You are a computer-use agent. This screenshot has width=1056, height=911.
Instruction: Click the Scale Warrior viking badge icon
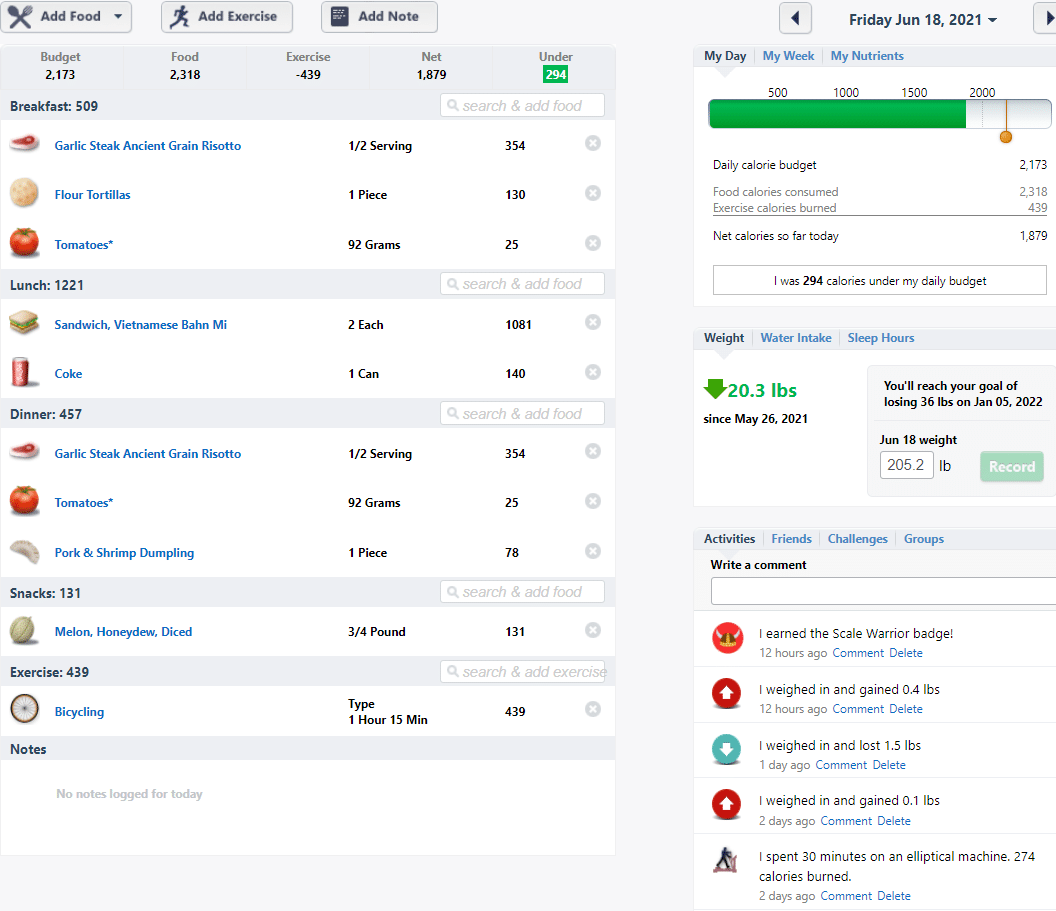tap(727, 637)
